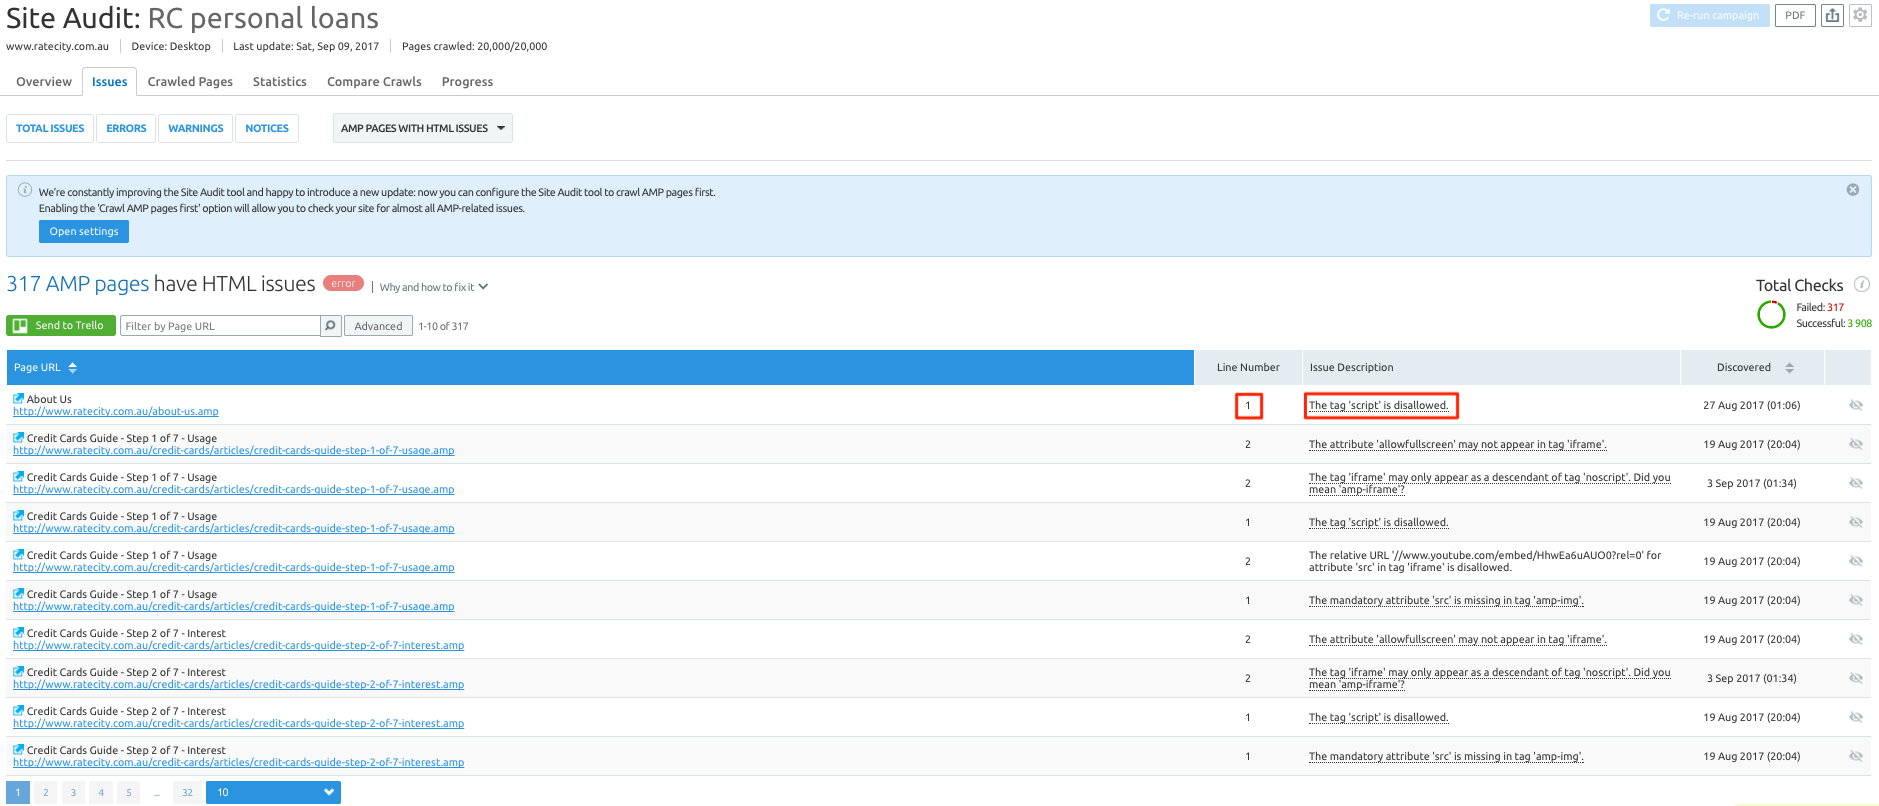Click the share/export icon beside PDF
This screenshot has height=806, width=1879.
click(1832, 15)
